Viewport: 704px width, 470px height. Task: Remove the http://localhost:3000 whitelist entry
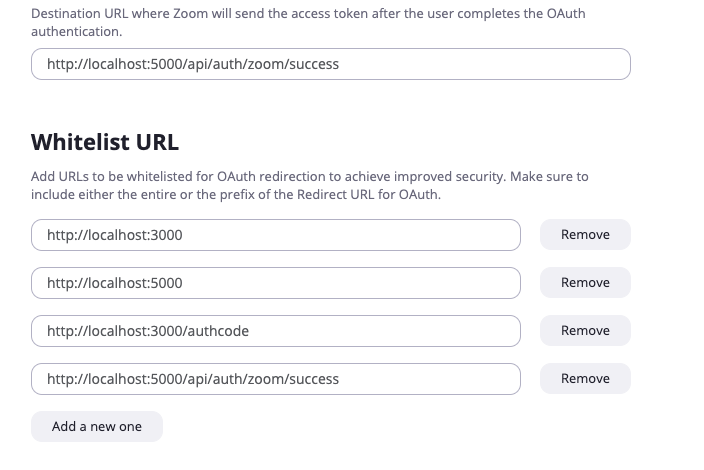(x=585, y=235)
